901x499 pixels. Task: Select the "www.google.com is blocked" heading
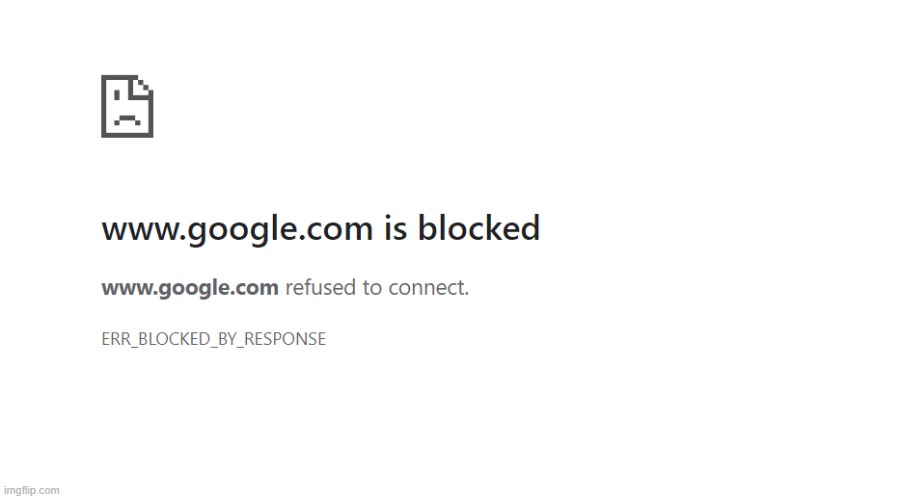tap(320, 229)
